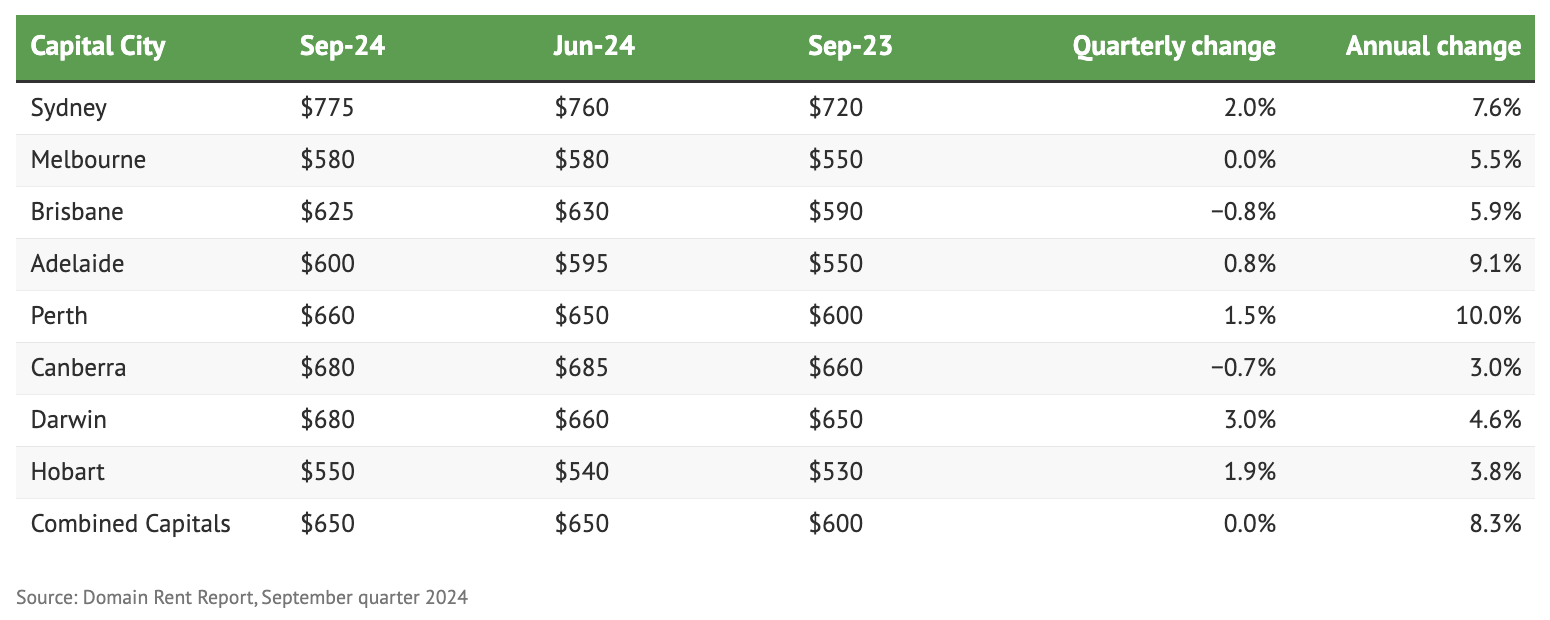Image resolution: width=1550 pixels, height=620 pixels.
Task: Click the Adelaide row label
Action: tap(77, 264)
